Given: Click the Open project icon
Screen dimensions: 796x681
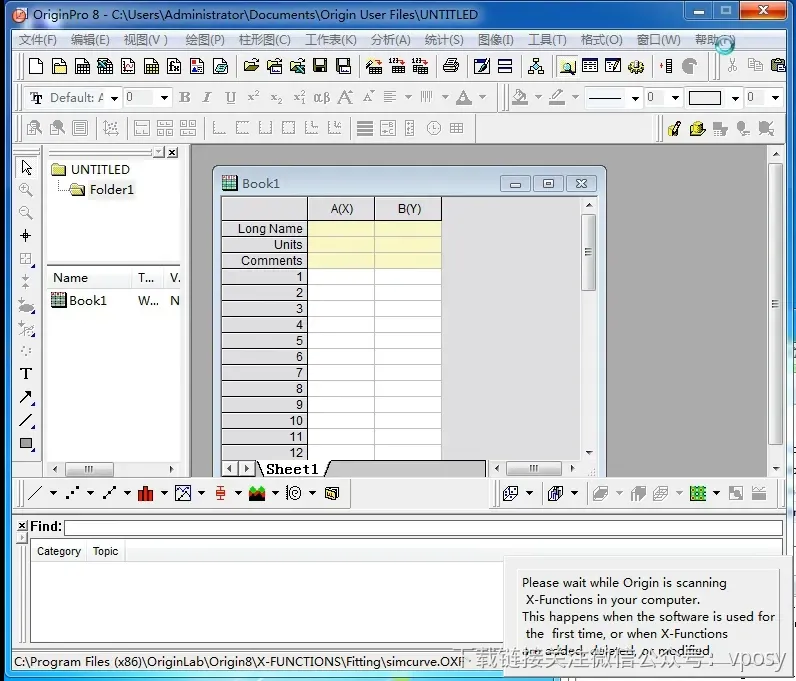Looking at the screenshot, I should tap(251, 66).
